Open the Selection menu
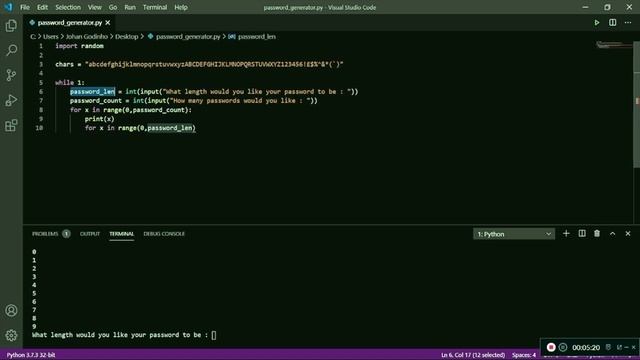The width and height of the screenshot is (640, 360). click(x=68, y=7)
